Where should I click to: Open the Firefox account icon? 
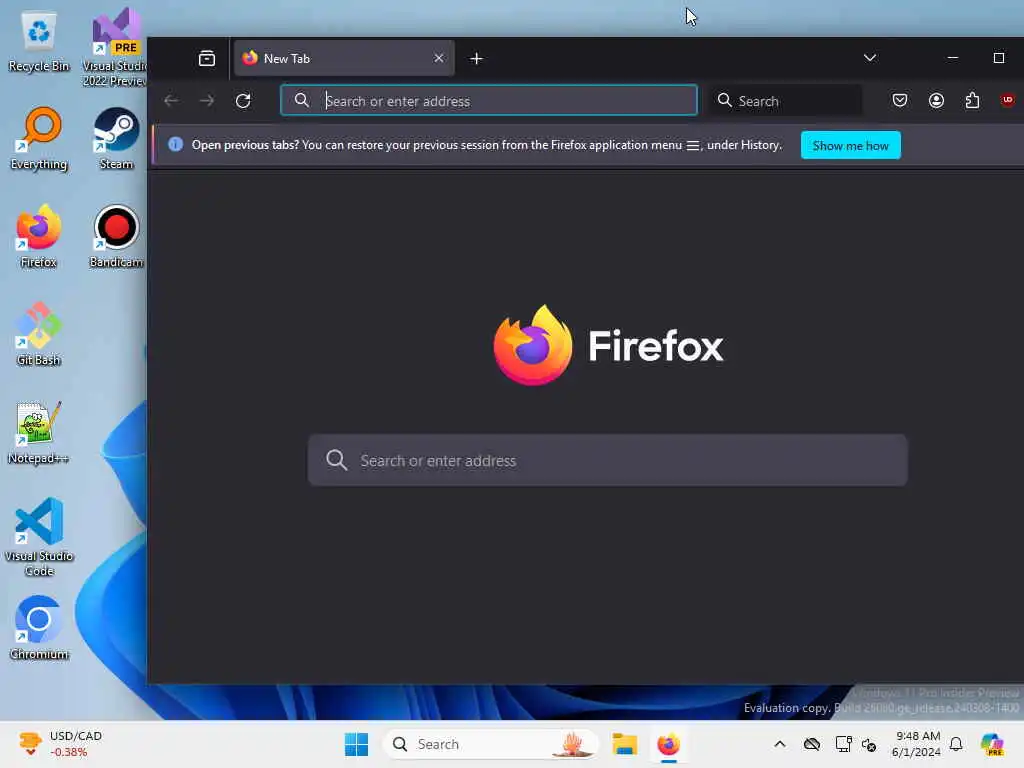[x=936, y=101]
